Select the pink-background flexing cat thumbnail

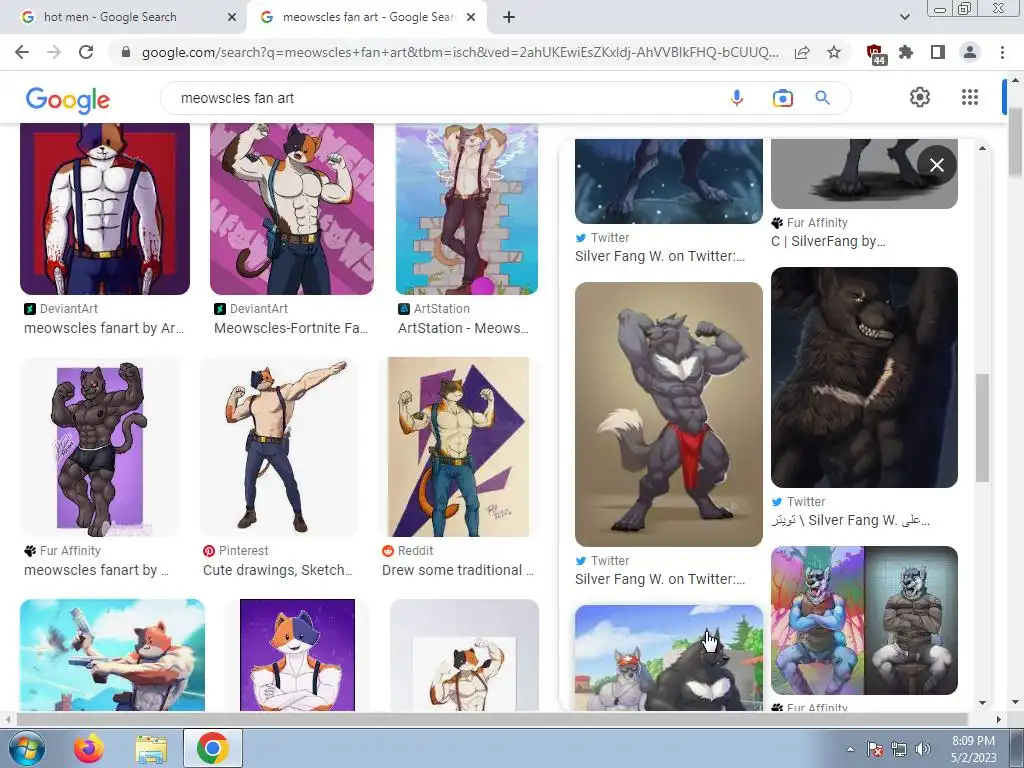[x=292, y=209]
